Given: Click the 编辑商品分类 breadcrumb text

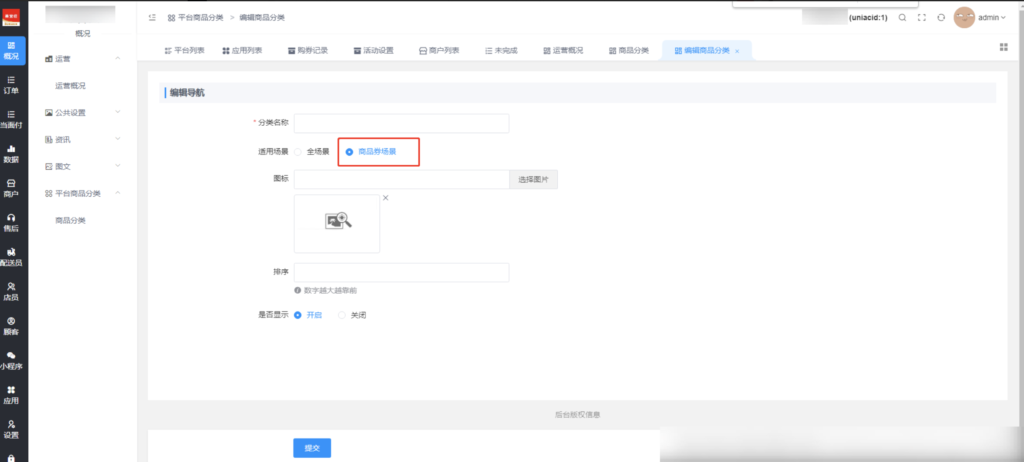Looking at the screenshot, I should click(262, 18).
